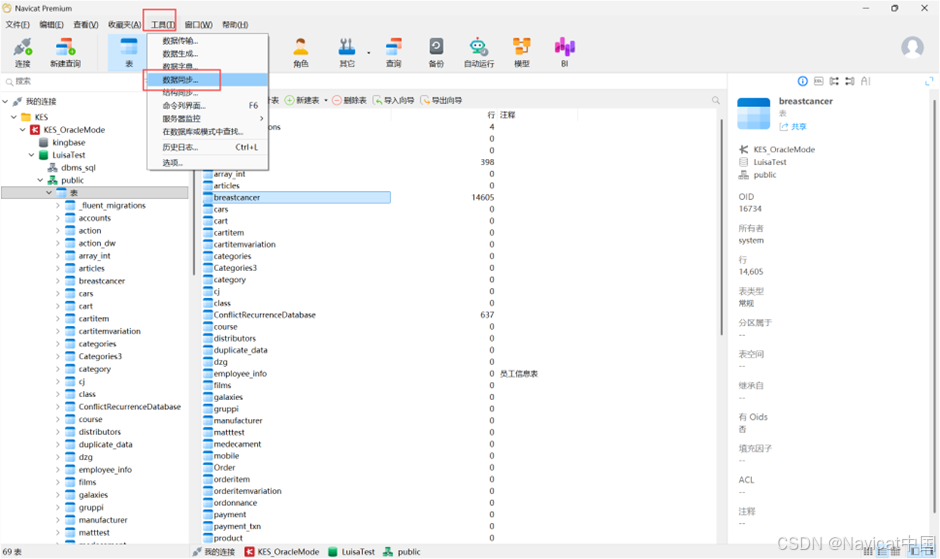Click the 注释 (Comment) column header
The width and height of the screenshot is (940, 559).
(x=508, y=115)
